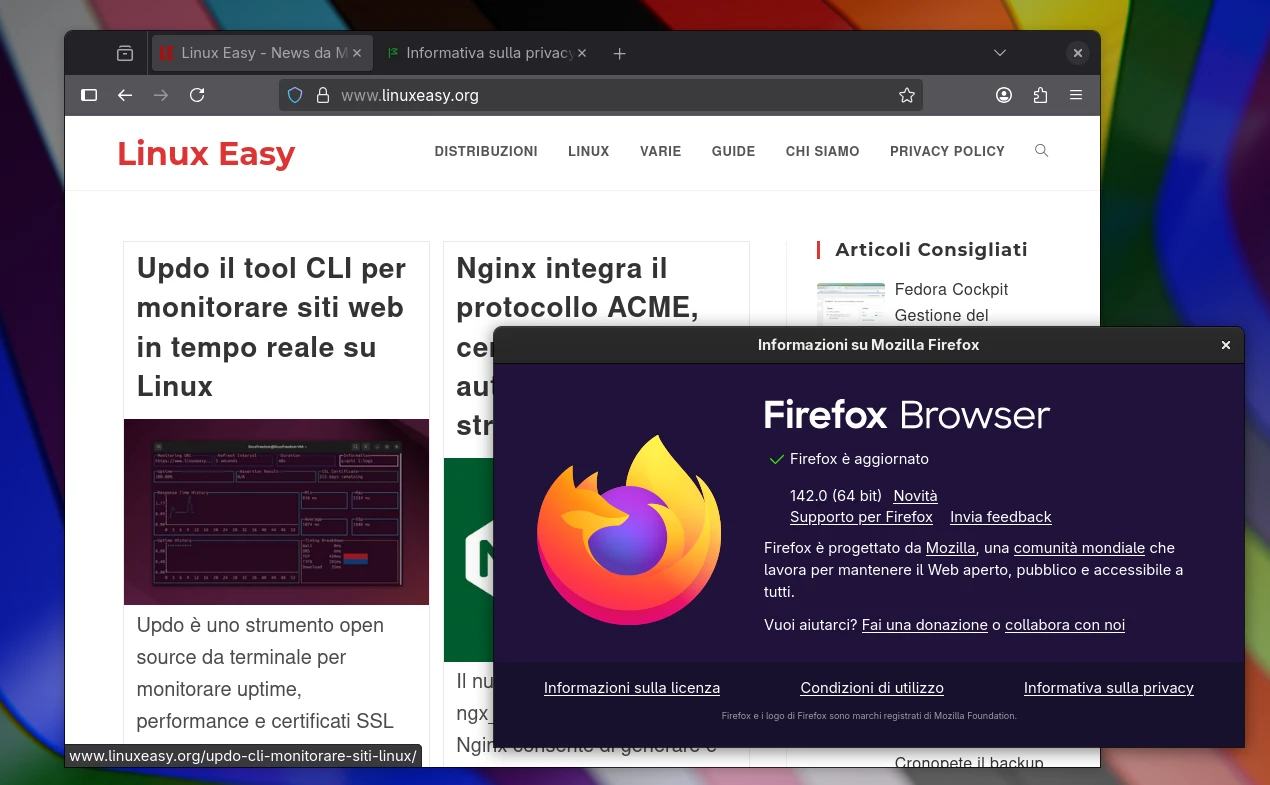Open the Extensions puzzle icon
Image resolution: width=1270 pixels, height=785 pixels.
[1040, 95]
